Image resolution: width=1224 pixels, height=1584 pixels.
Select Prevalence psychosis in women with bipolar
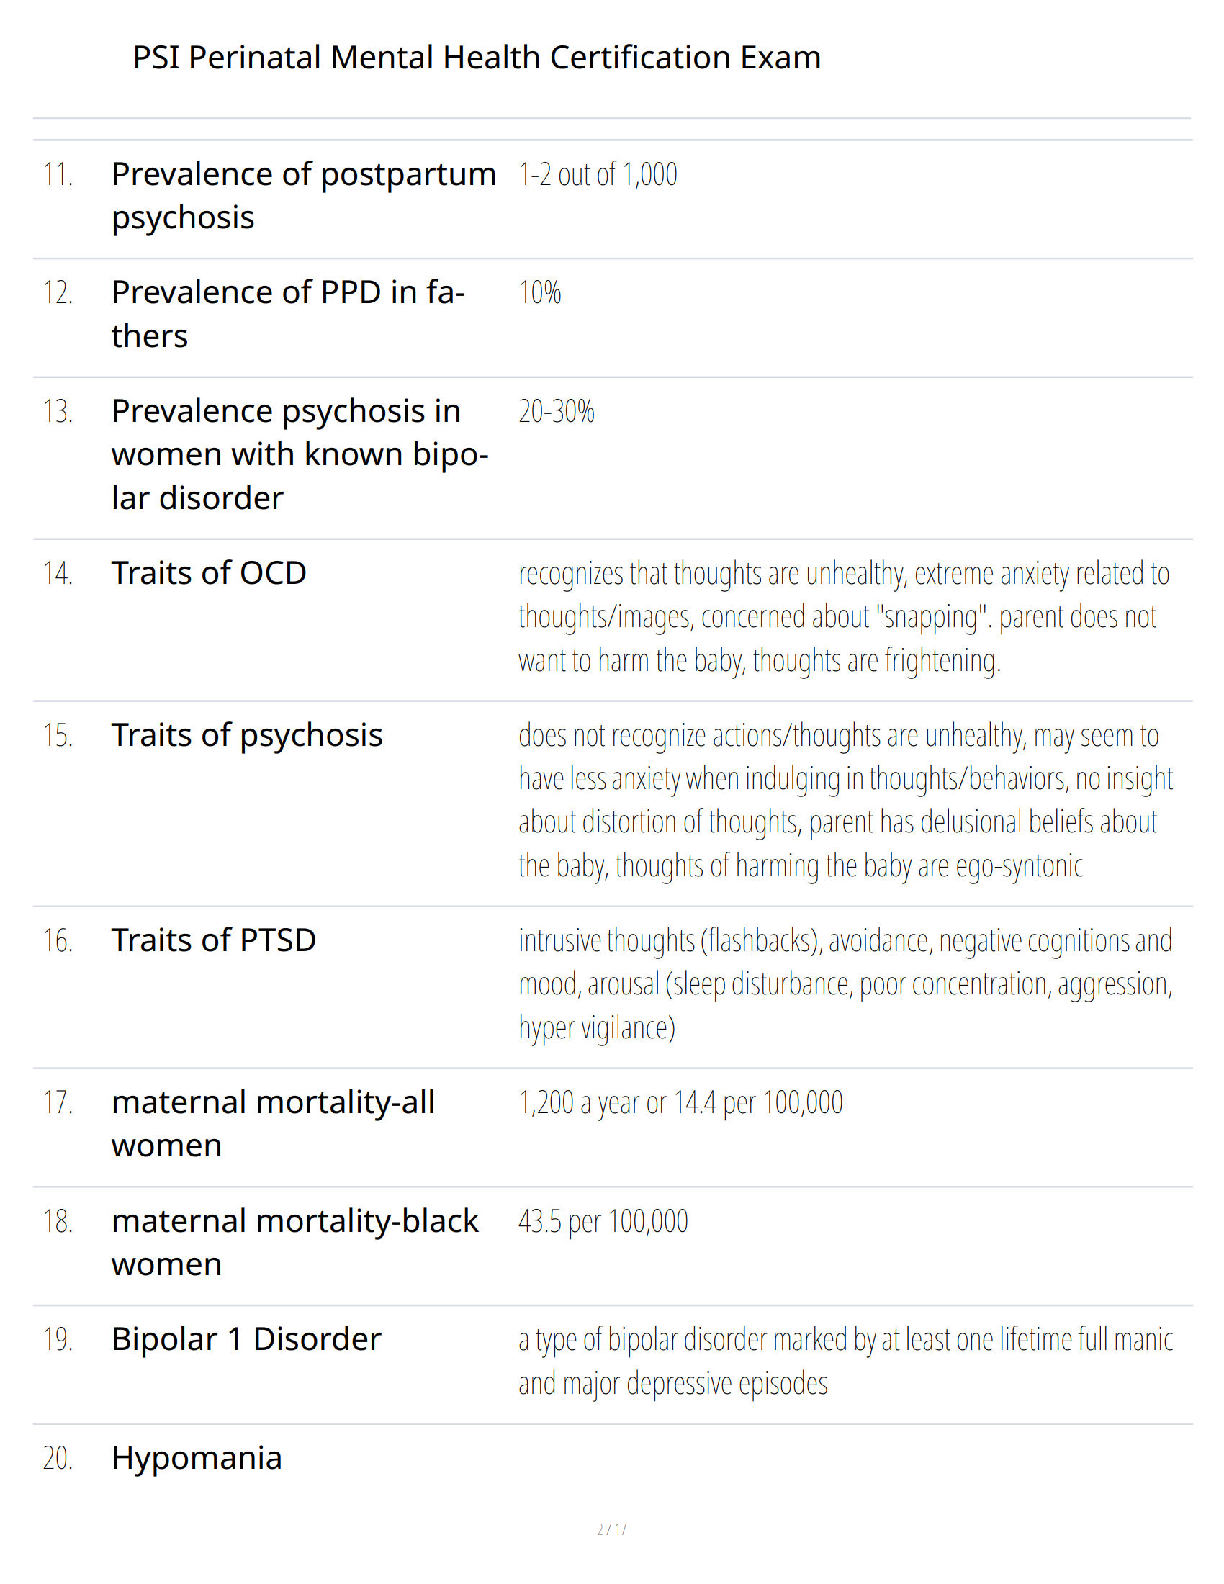point(300,454)
